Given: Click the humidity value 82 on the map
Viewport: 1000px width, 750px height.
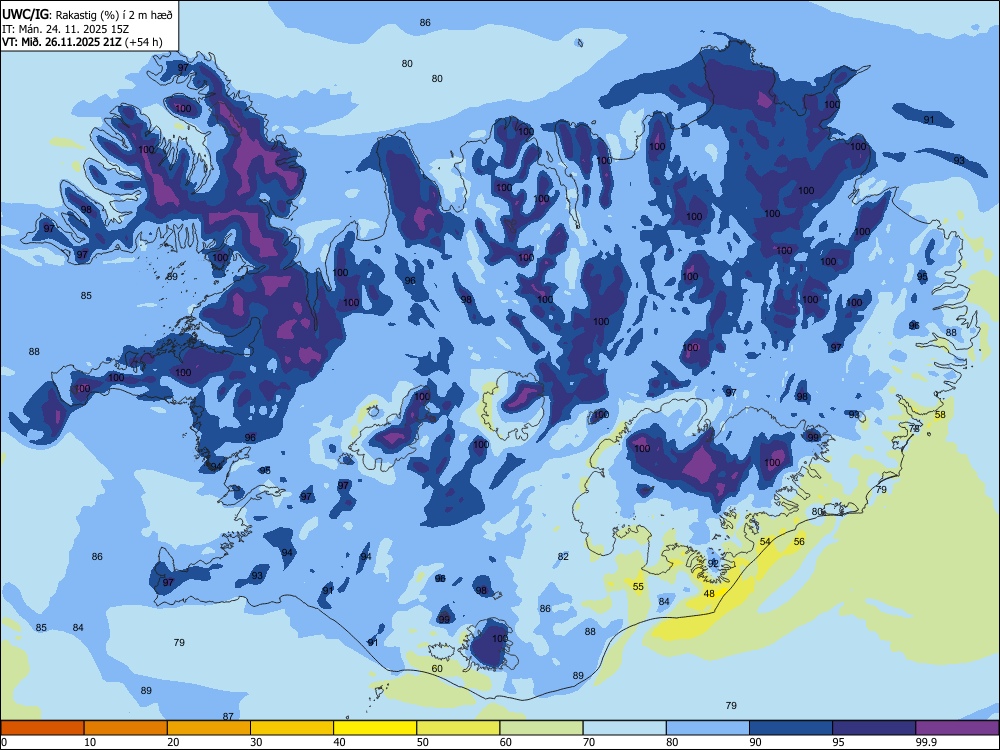Looking at the screenshot, I should point(563,557).
